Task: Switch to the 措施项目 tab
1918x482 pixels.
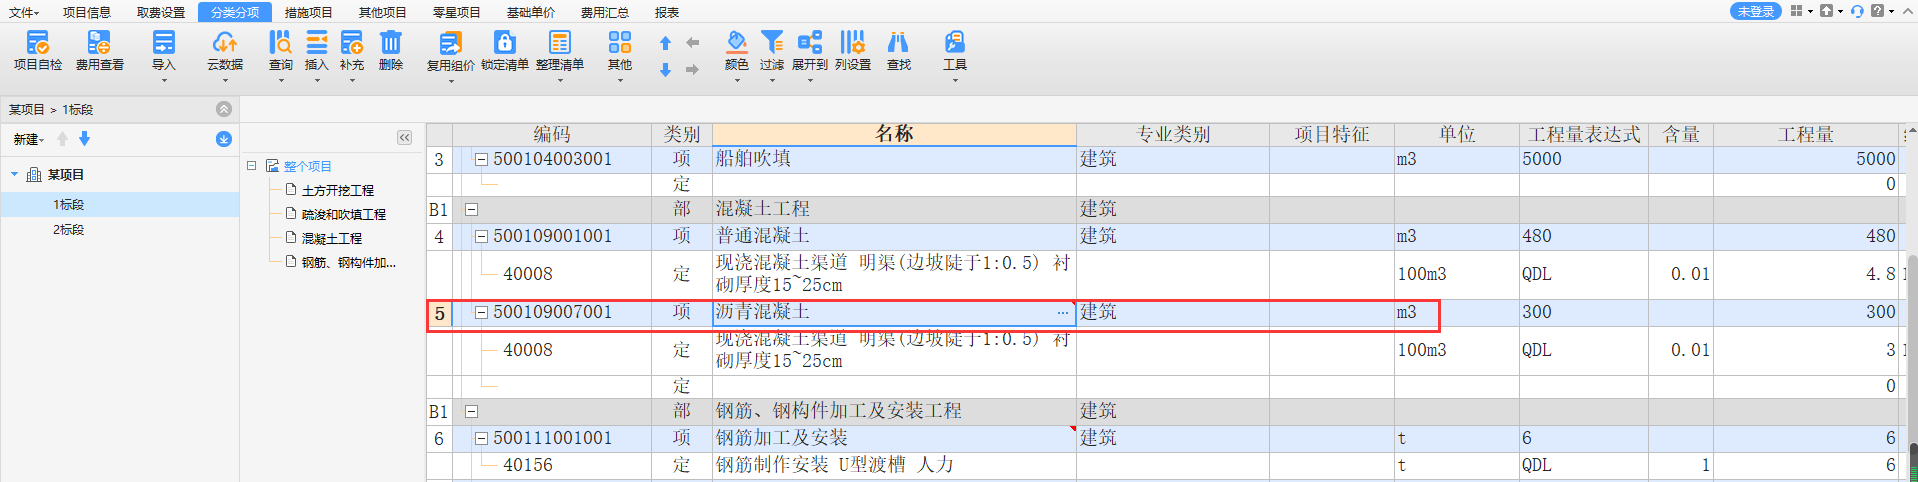Action: coord(308,12)
